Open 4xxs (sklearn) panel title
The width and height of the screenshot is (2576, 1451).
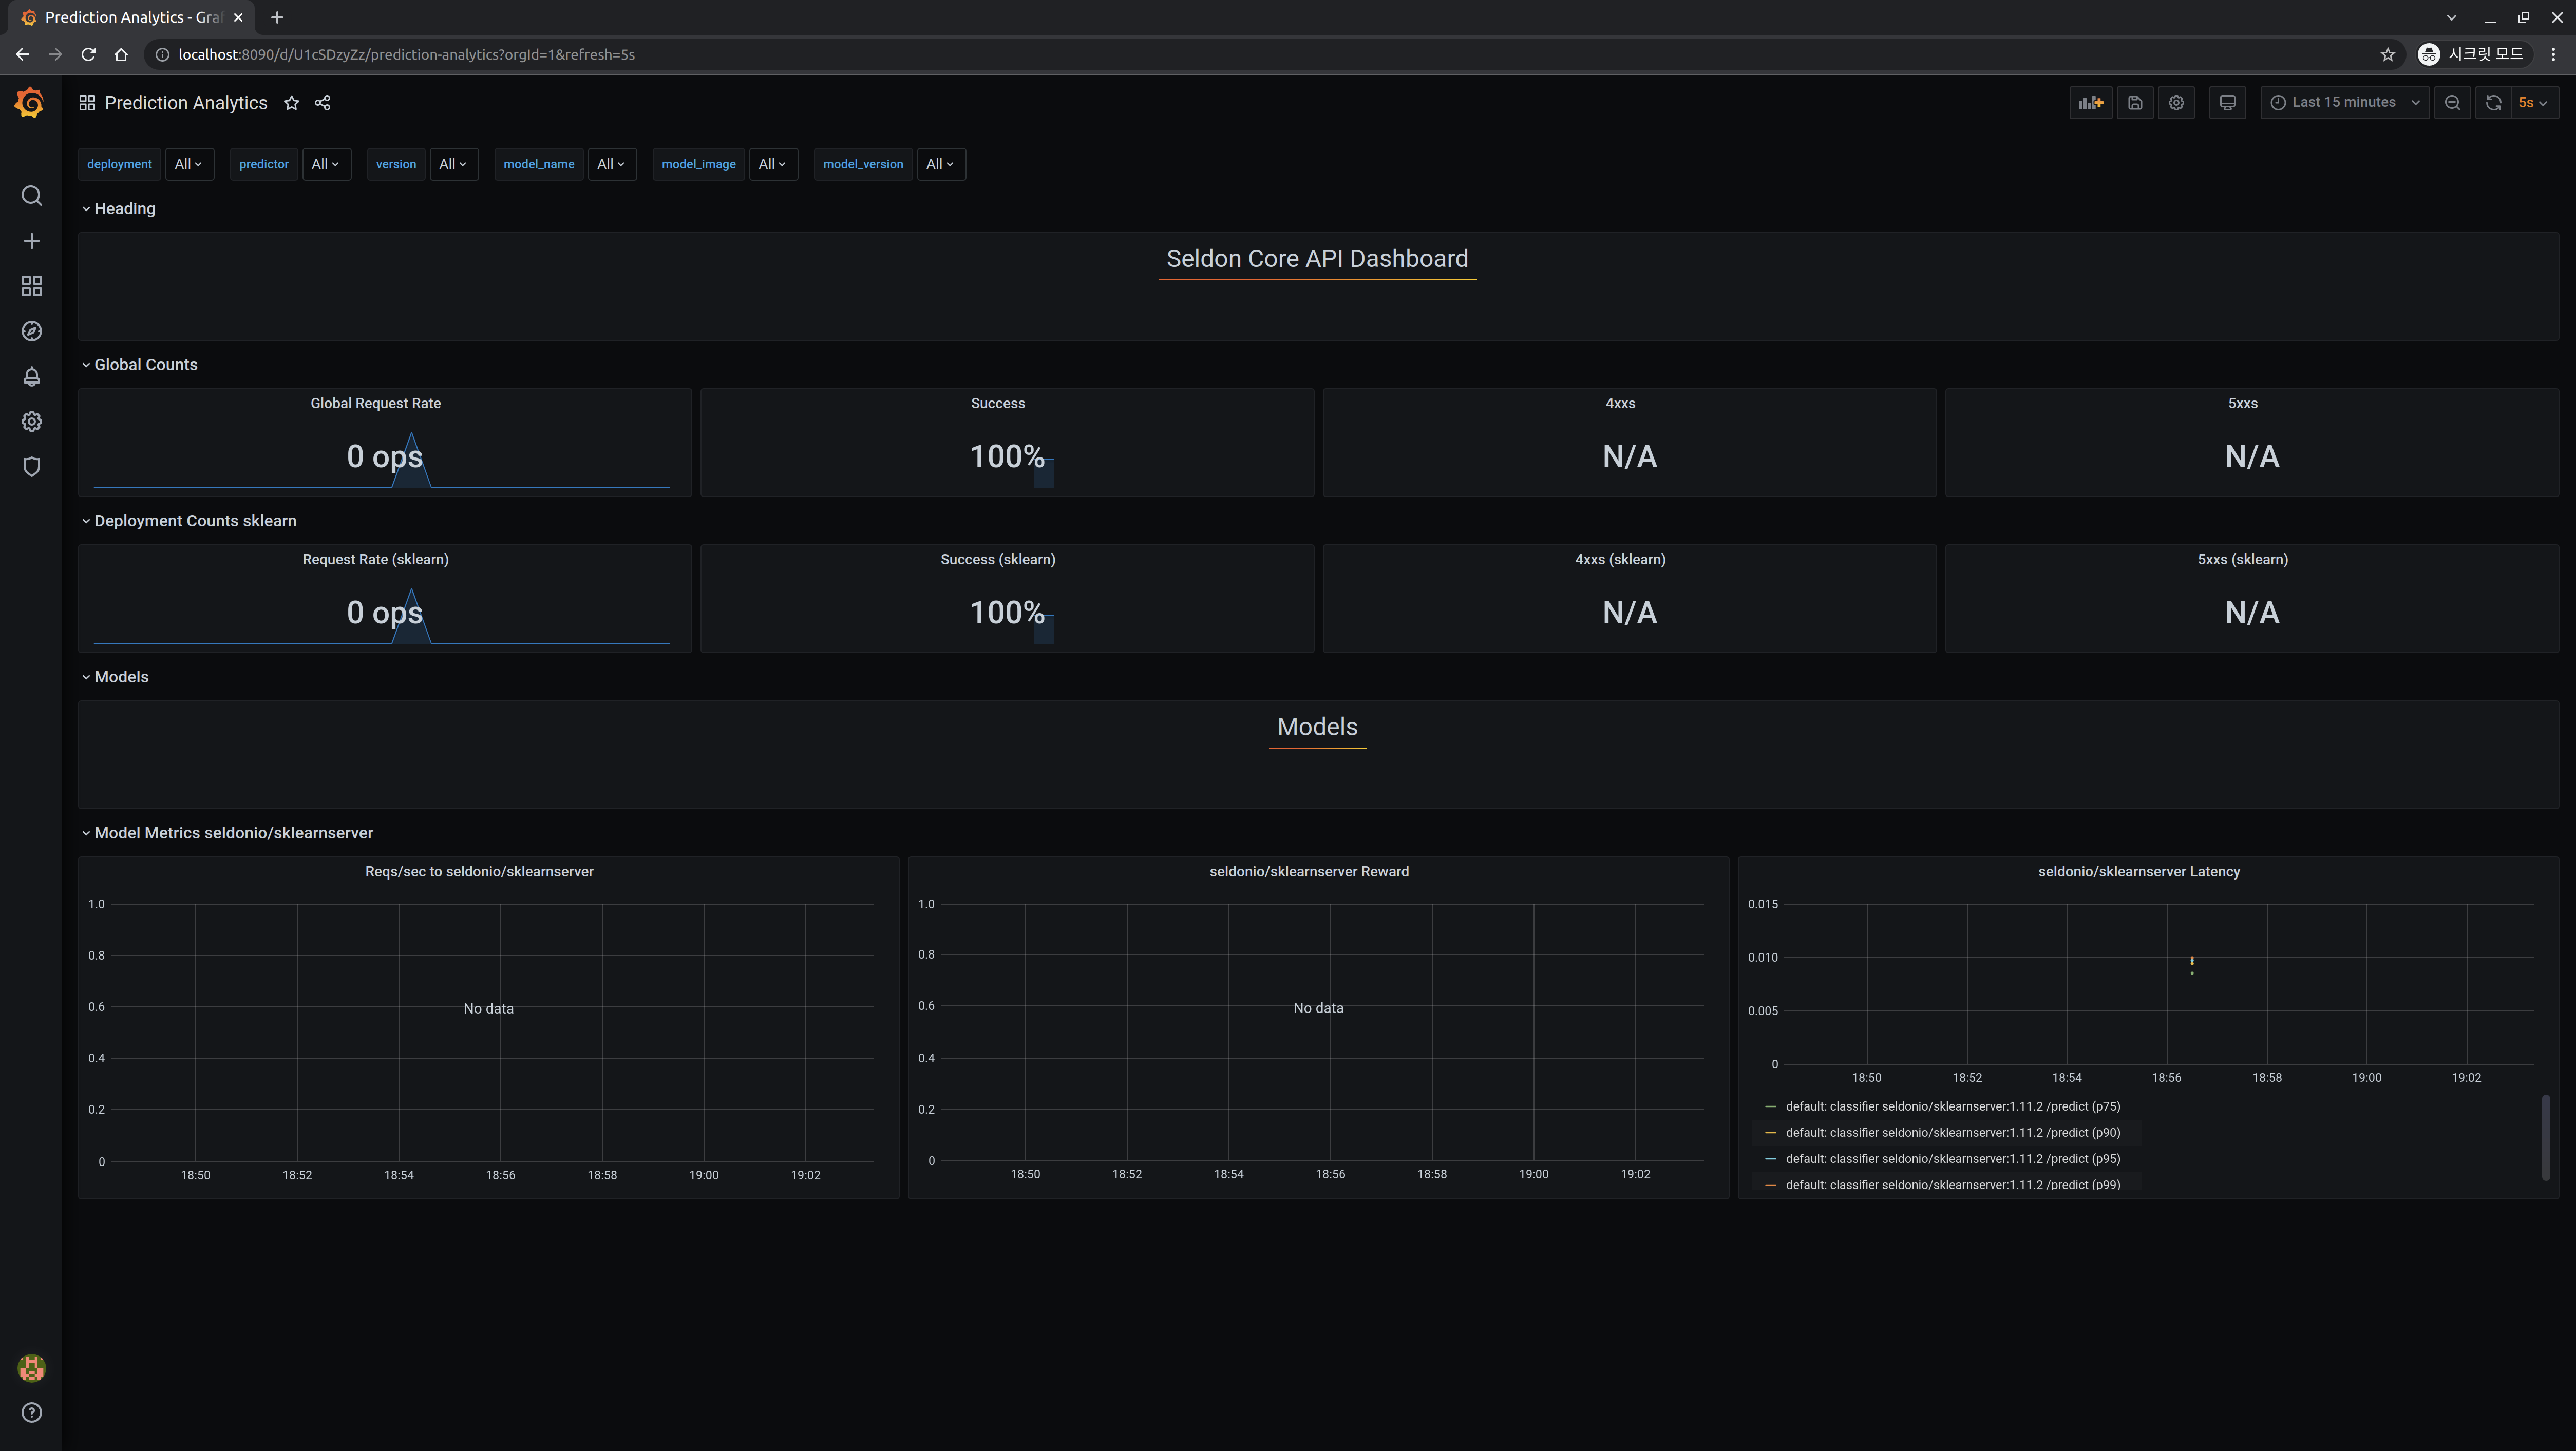pyautogui.click(x=1620, y=560)
